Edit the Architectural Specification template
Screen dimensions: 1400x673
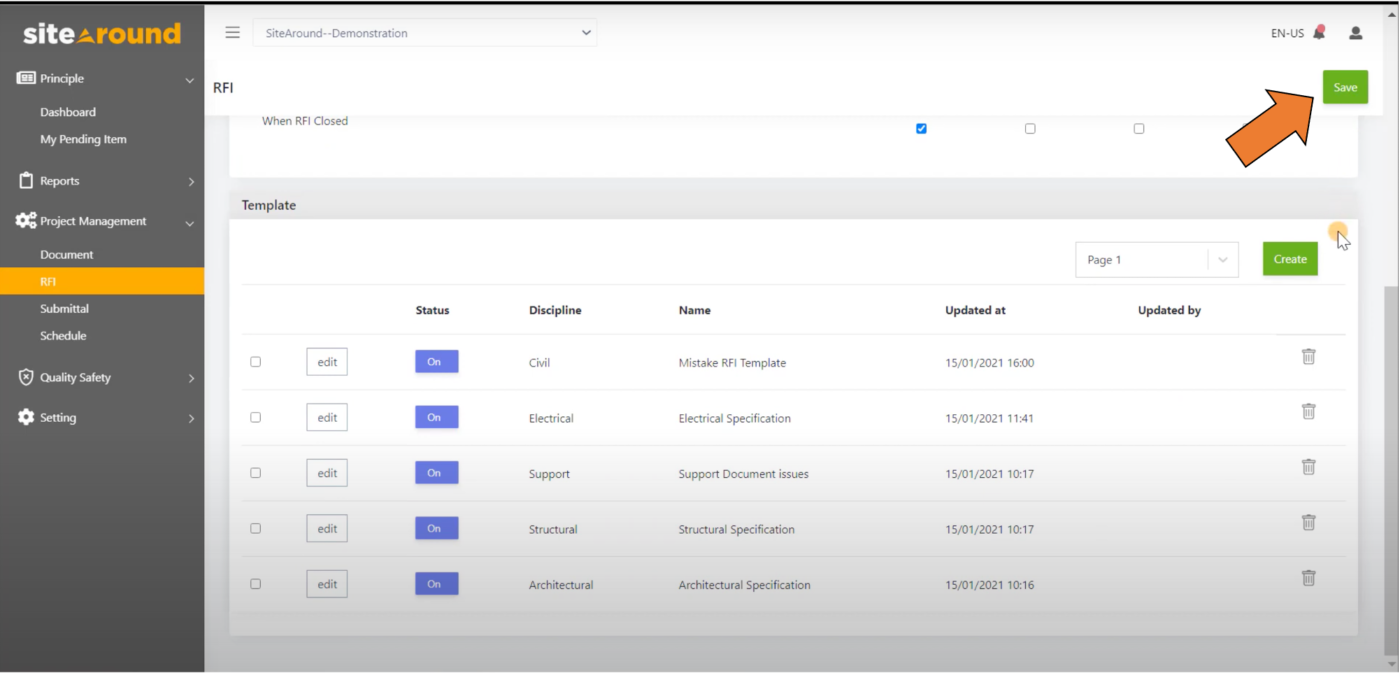tap(326, 583)
